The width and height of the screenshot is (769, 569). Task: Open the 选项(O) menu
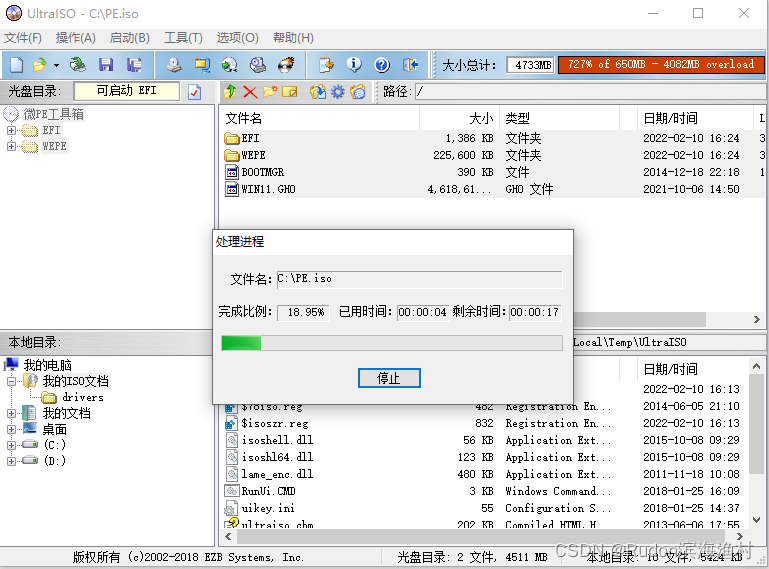[x=237, y=38]
